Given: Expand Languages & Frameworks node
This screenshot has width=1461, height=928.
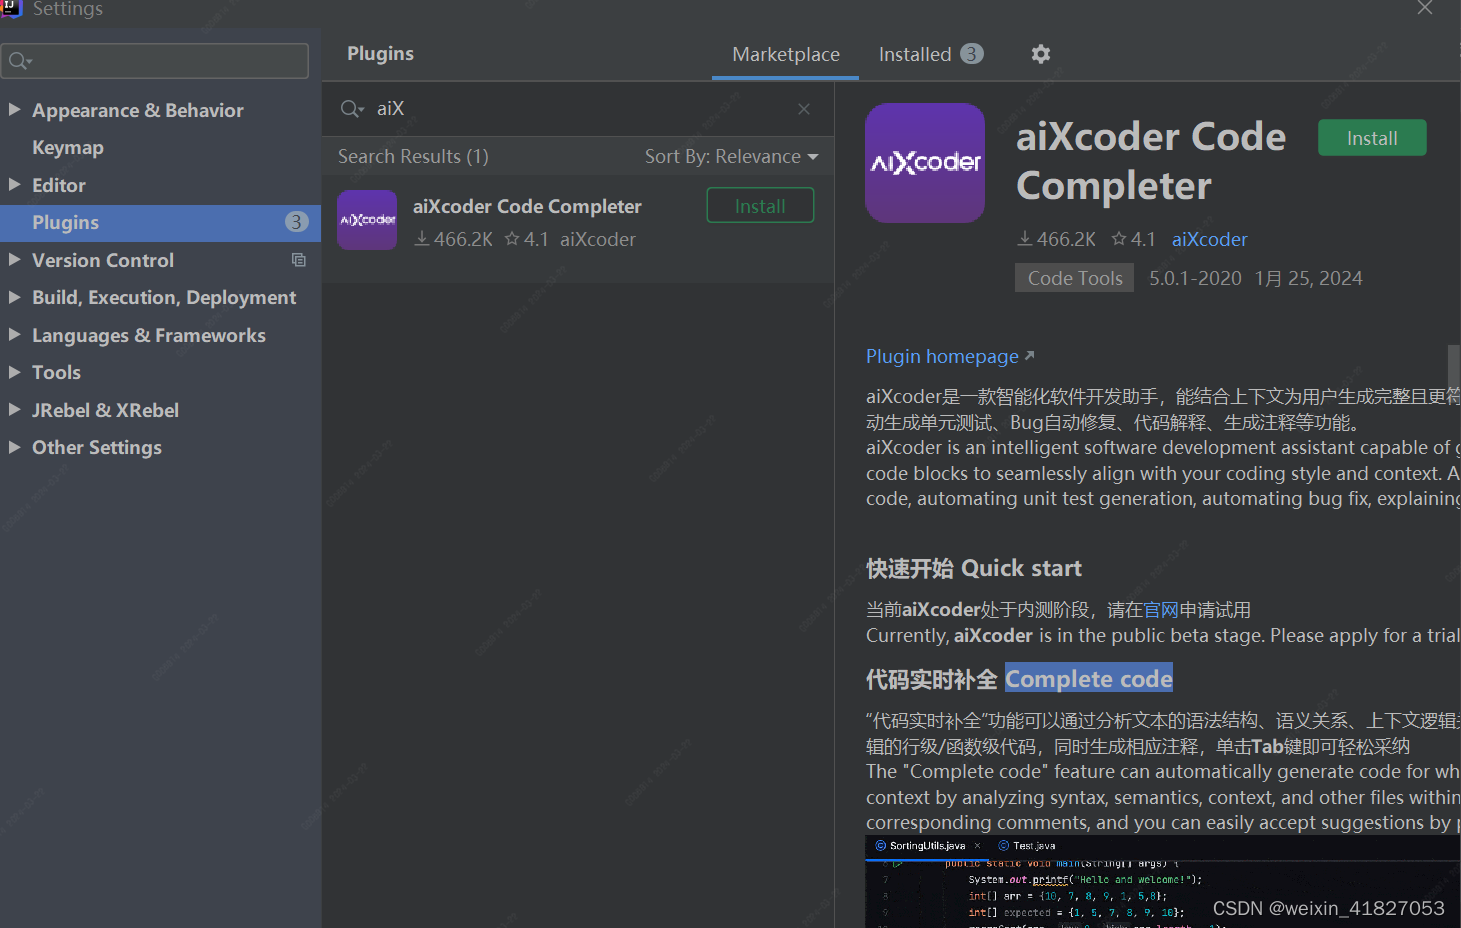Looking at the screenshot, I should pos(15,334).
